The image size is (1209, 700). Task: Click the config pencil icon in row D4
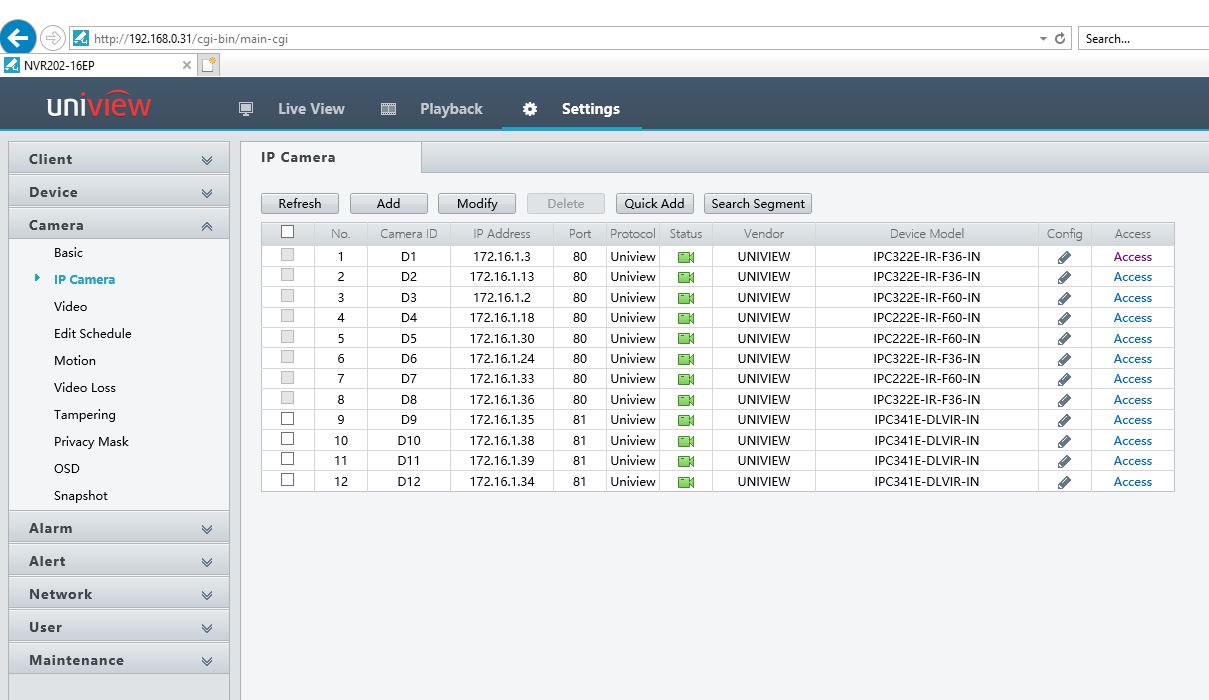point(1064,318)
